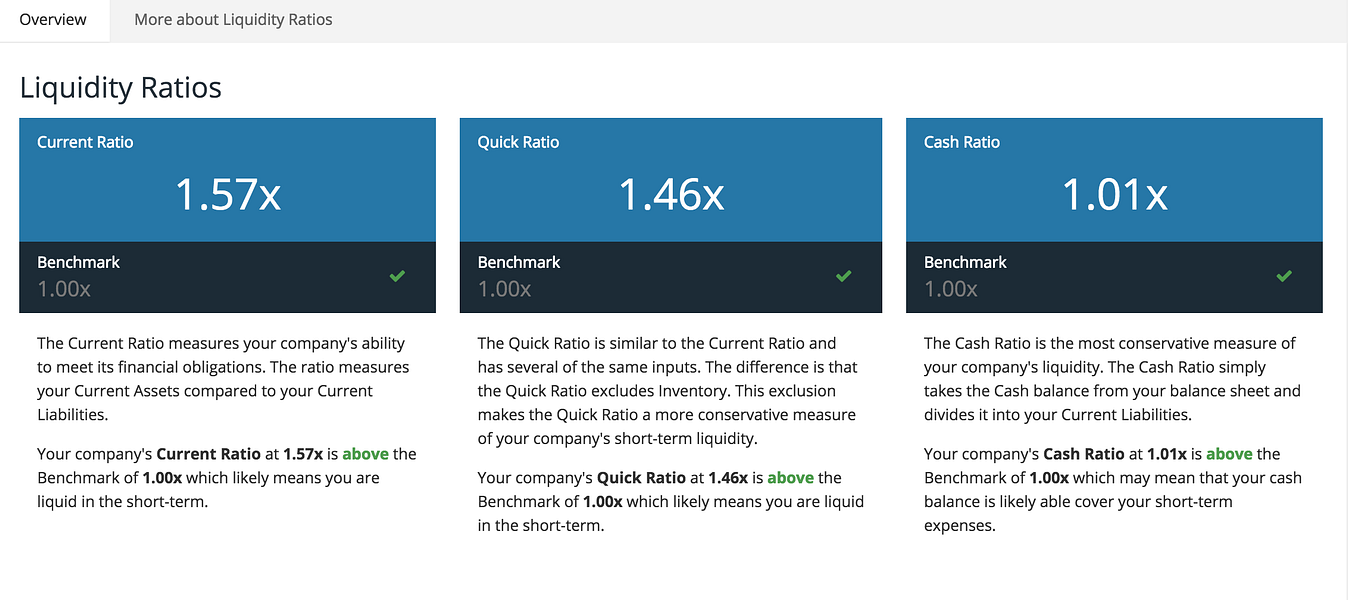Click the 1.46x Quick Ratio value
Screen dimensions: 1348x600
tap(671, 194)
